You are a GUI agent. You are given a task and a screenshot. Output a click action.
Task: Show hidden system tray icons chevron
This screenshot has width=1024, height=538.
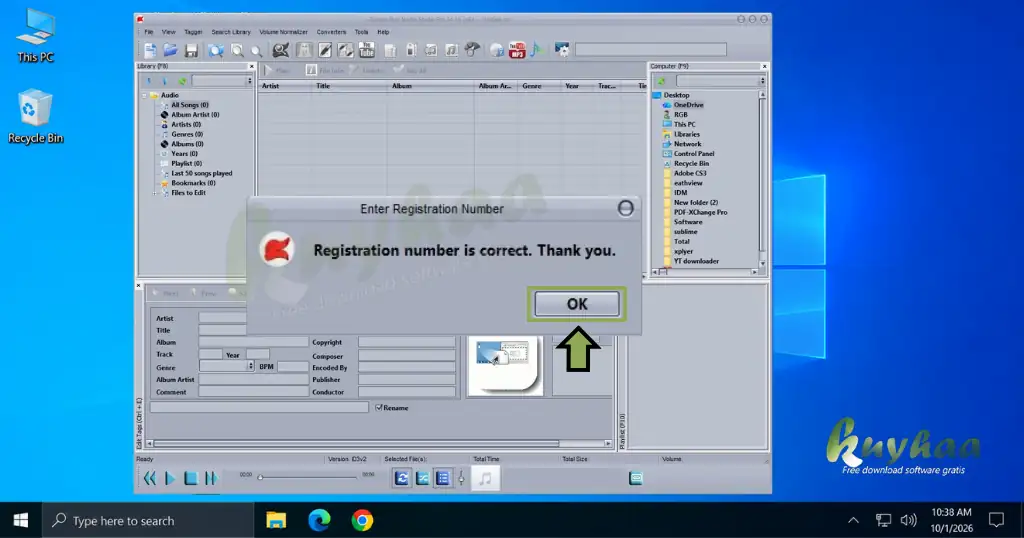(853, 520)
